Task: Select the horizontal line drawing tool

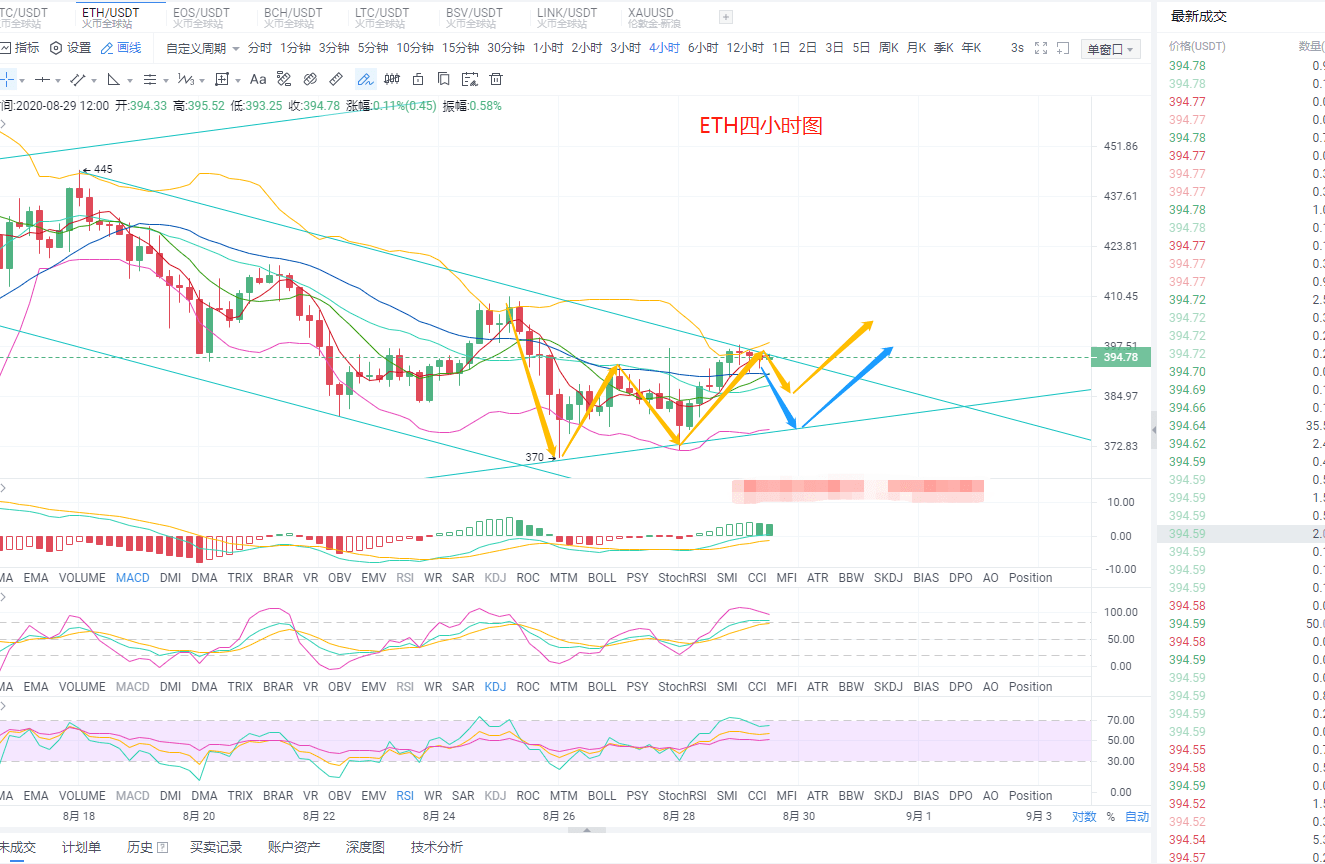Action: (42, 79)
